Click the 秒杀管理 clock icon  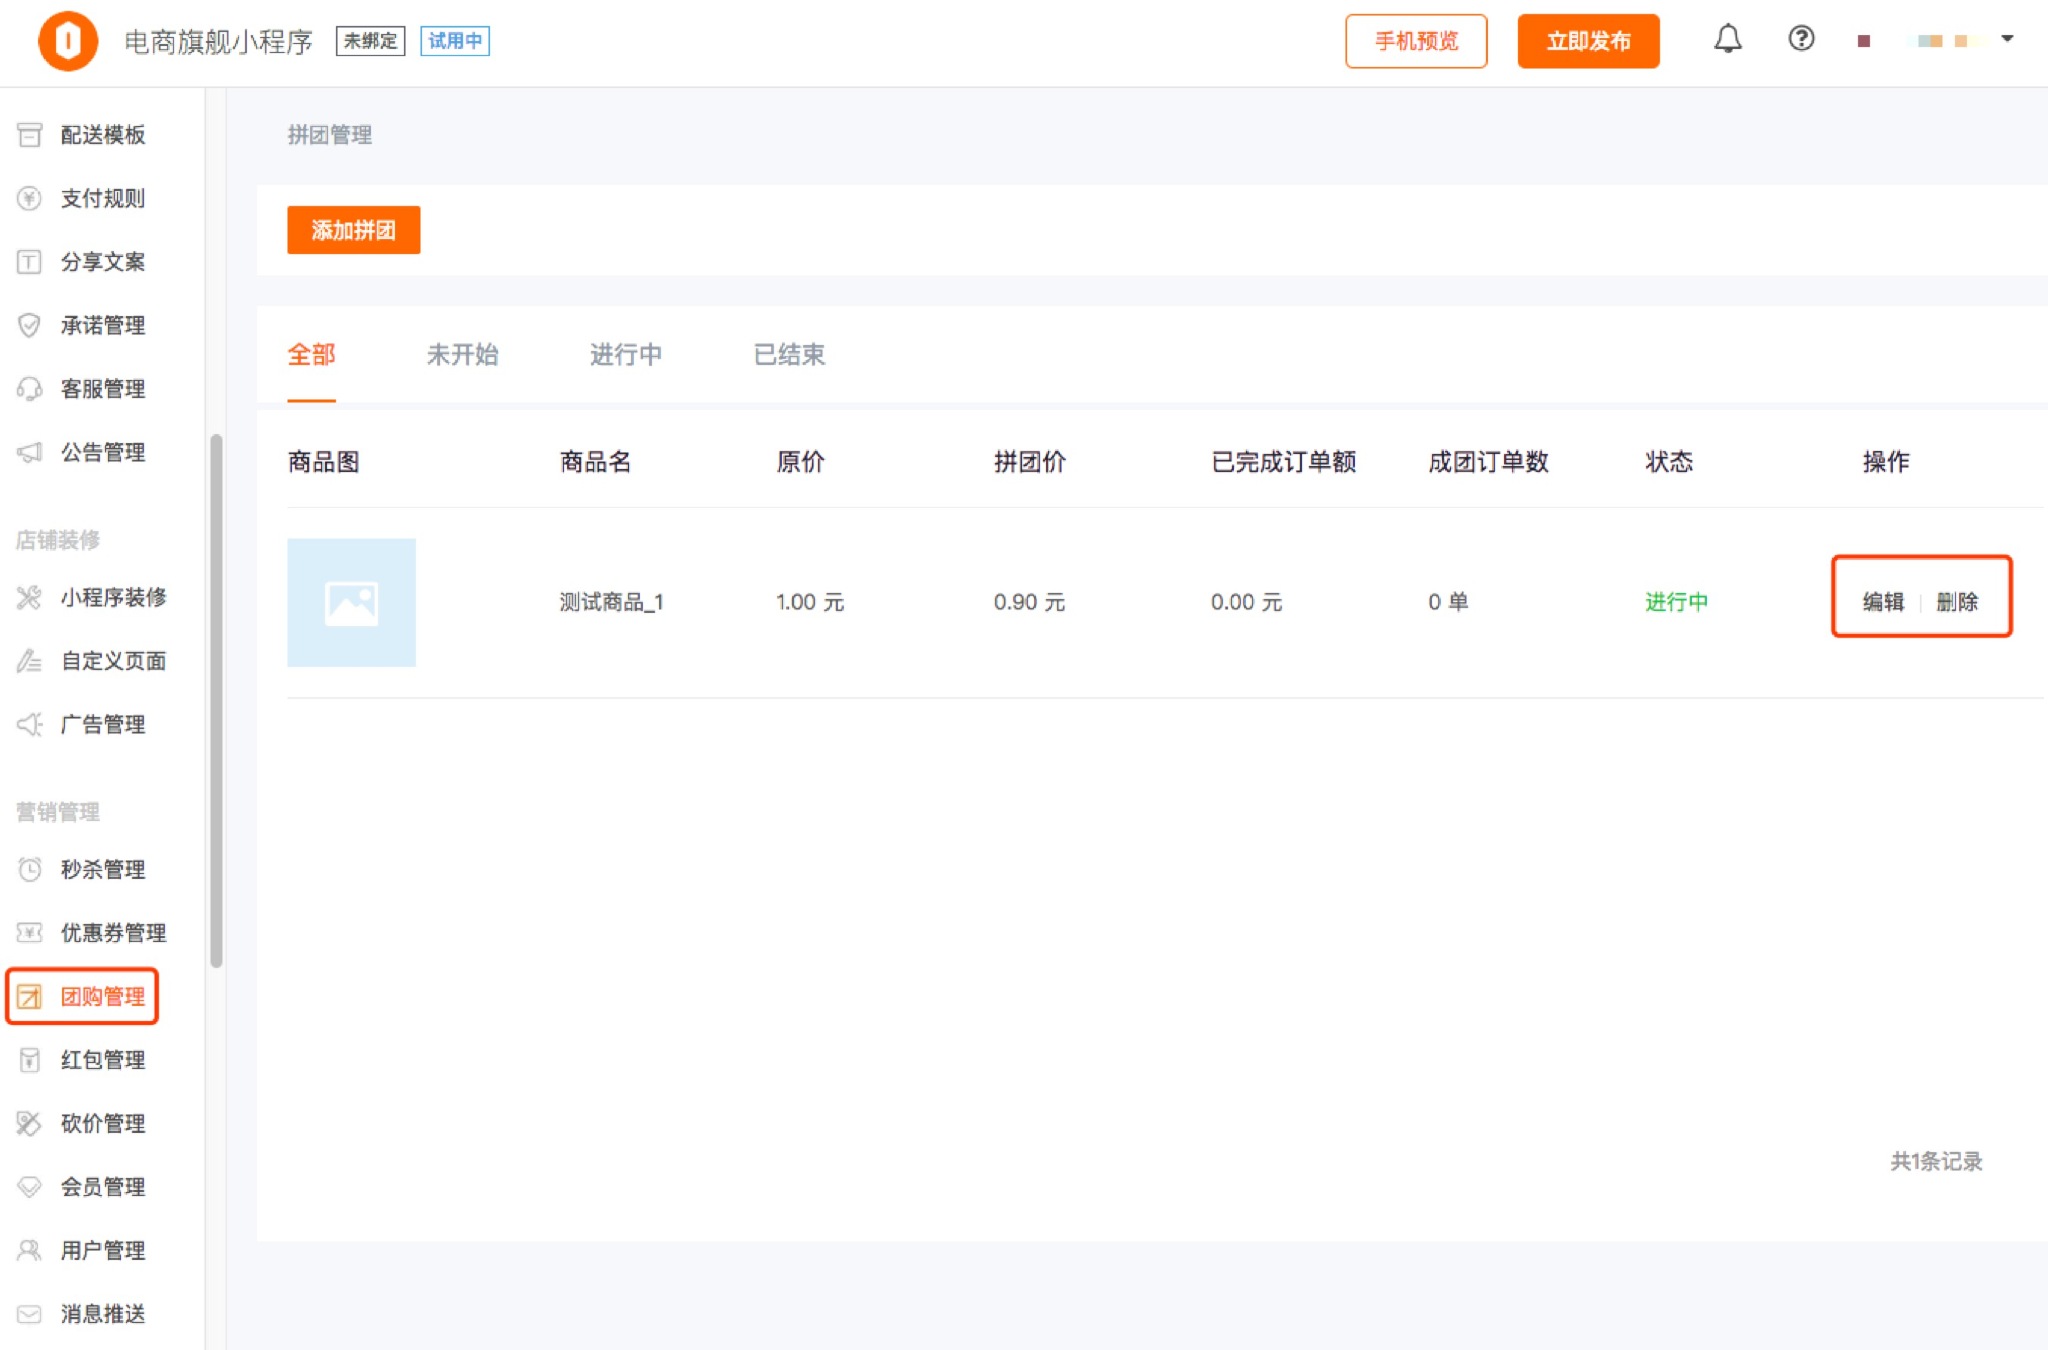pos(30,869)
